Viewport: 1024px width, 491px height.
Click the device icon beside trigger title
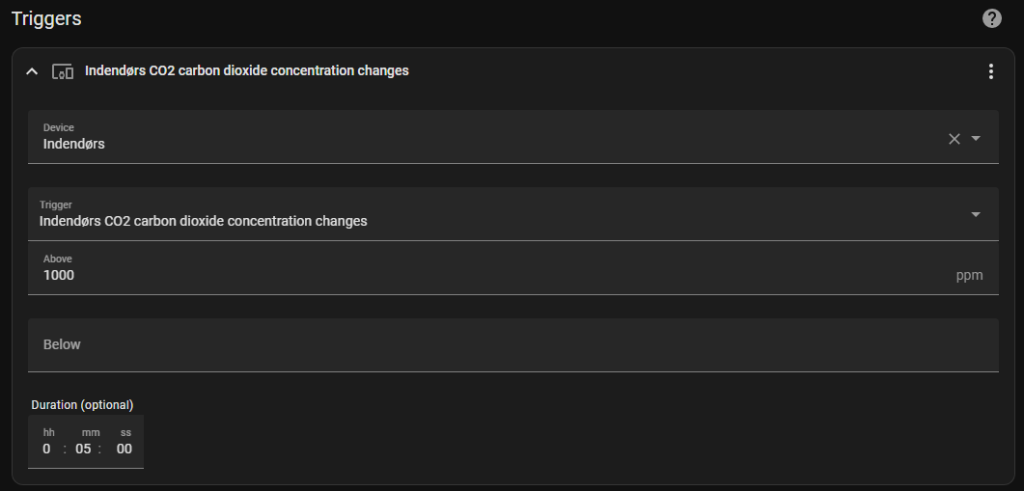click(x=62, y=71)
